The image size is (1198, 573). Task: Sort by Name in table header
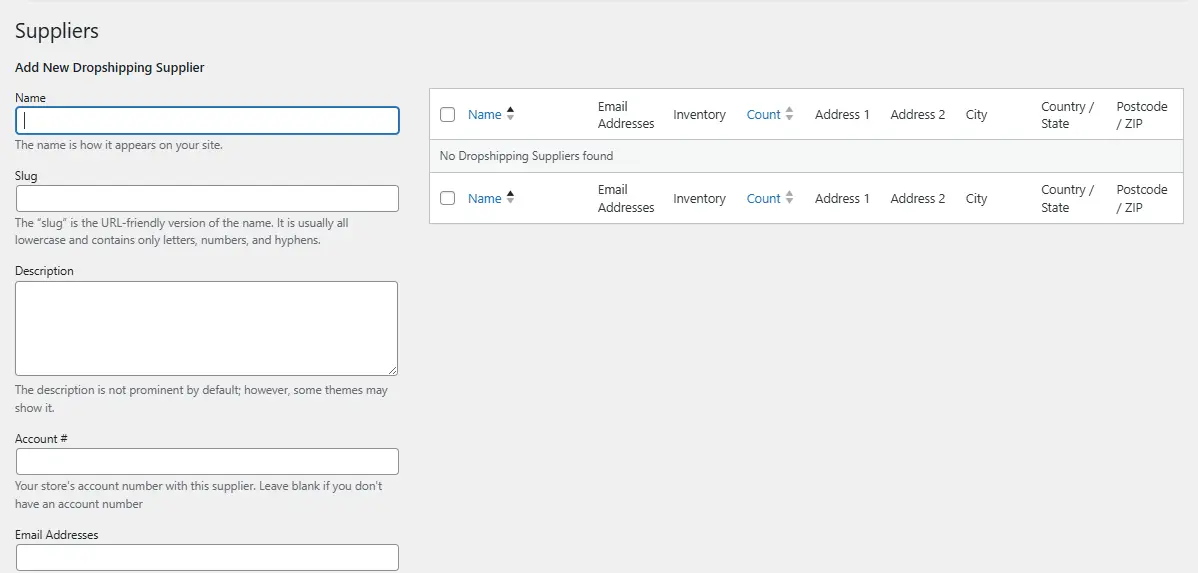(x=484, y=115)
